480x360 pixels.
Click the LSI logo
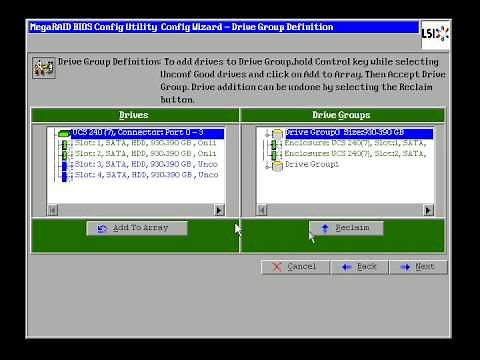click(x=435, y=34)
